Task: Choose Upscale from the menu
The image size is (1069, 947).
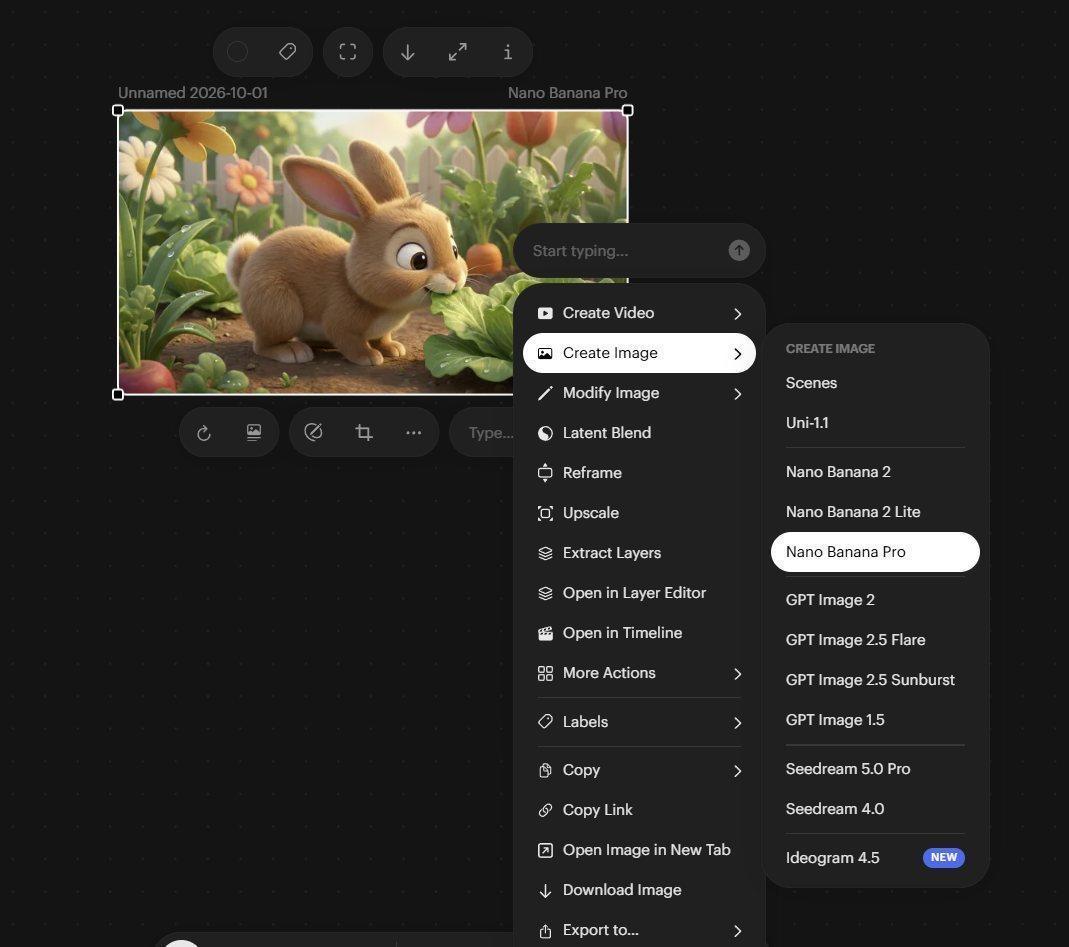Action: point(639,513)
